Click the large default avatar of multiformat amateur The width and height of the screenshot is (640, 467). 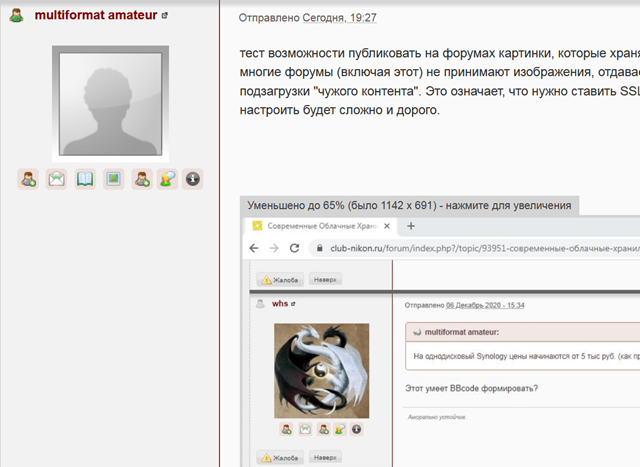point(110,104)
